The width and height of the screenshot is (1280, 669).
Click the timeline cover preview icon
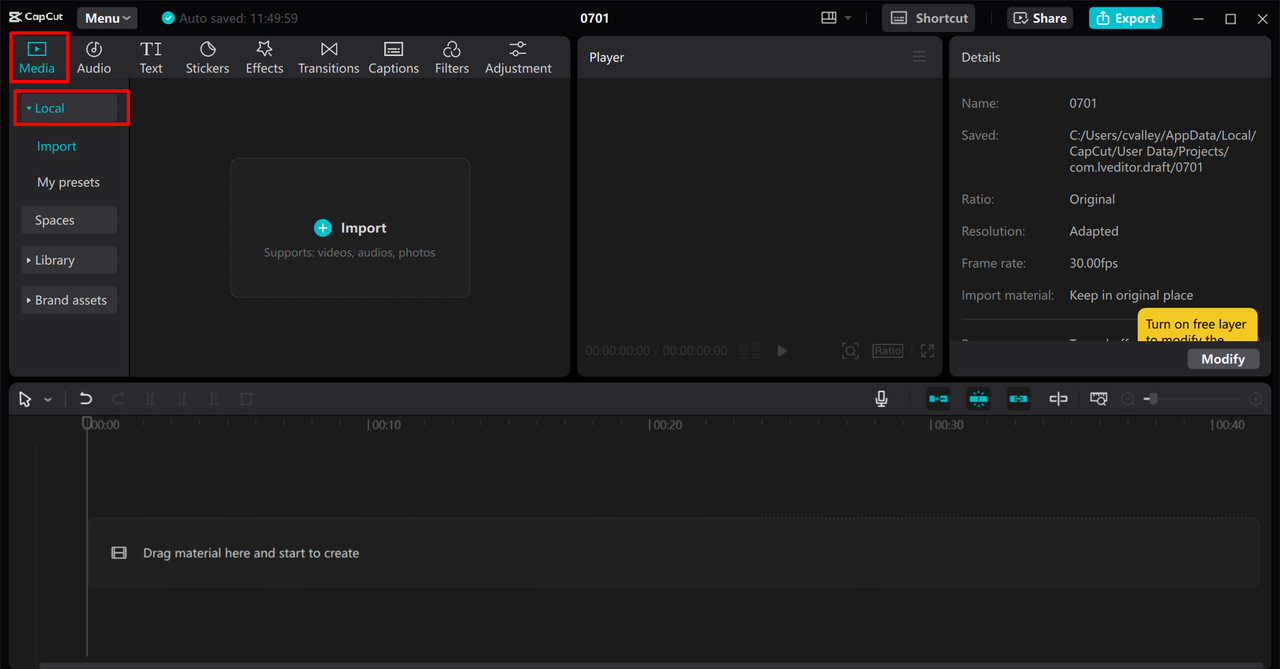(x=1098, y=399)
